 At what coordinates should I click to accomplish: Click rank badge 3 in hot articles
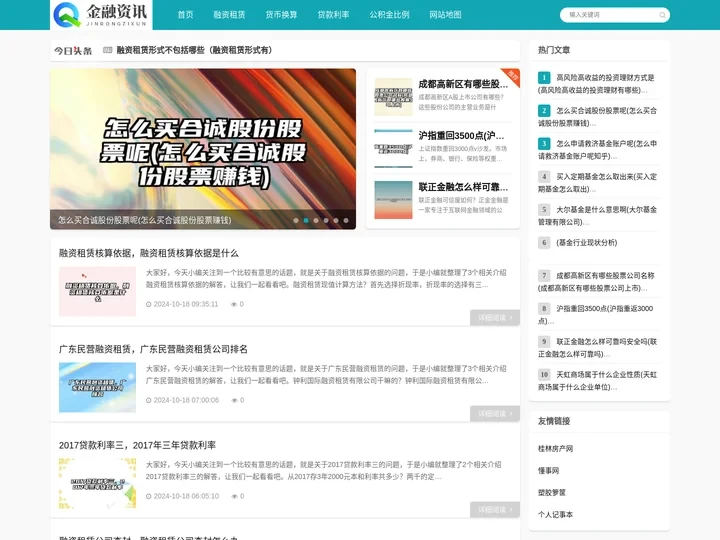click(544, 144)
